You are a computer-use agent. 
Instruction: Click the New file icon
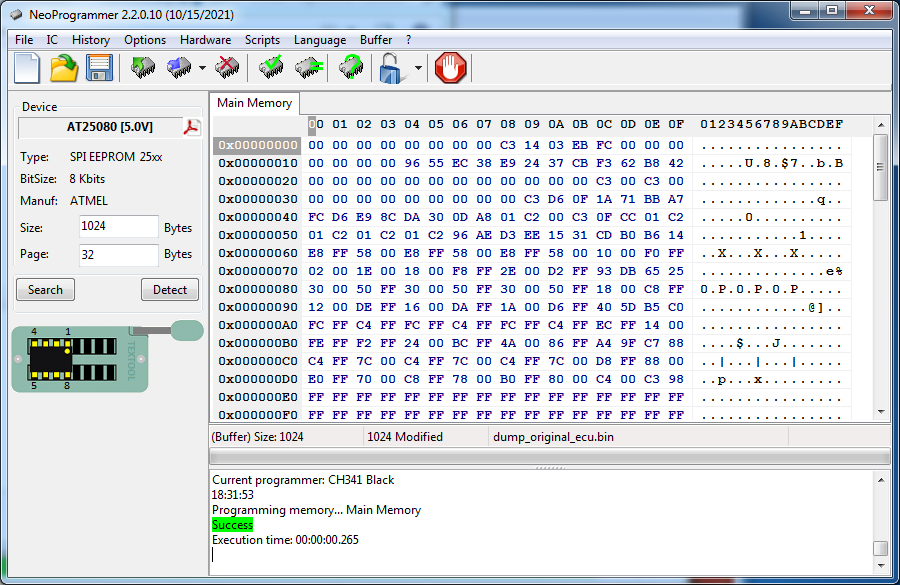click(27, 68)
